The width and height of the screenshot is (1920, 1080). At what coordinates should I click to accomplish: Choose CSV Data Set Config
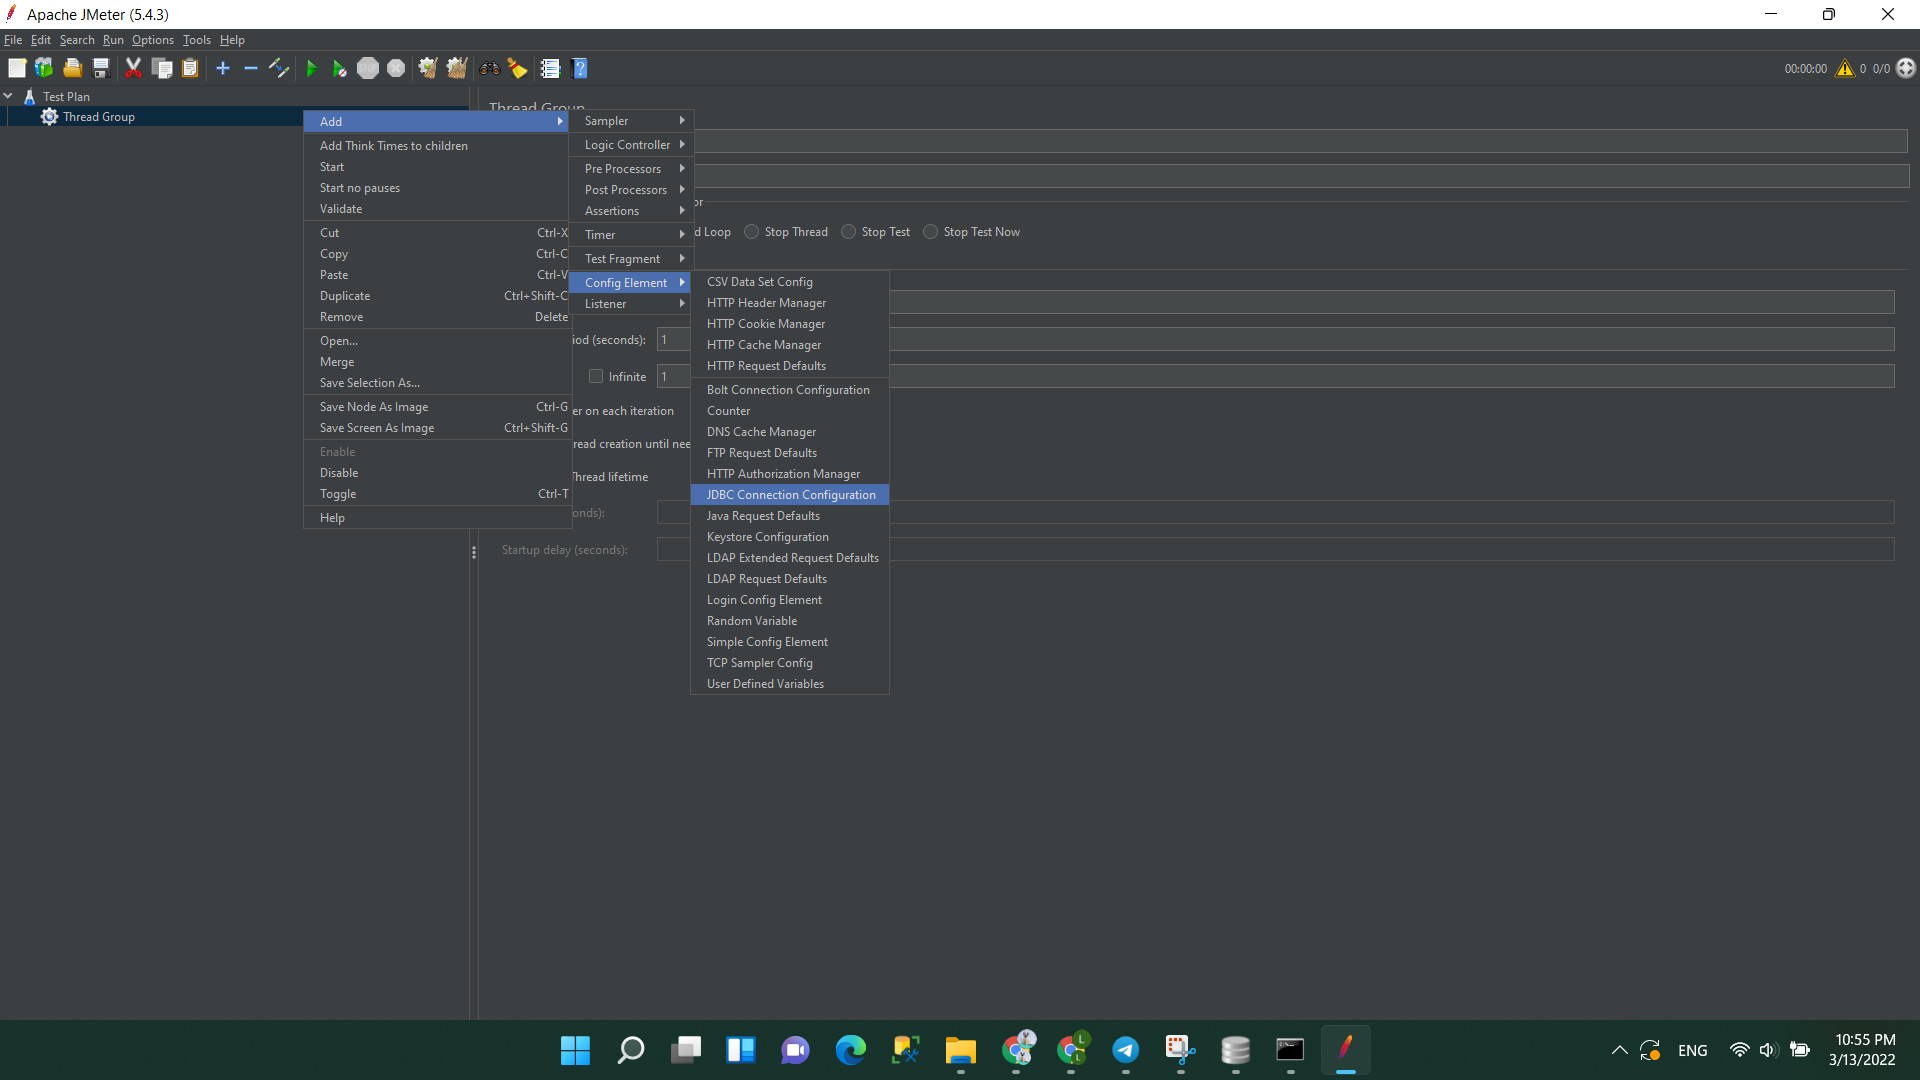(x=790, y=281)
